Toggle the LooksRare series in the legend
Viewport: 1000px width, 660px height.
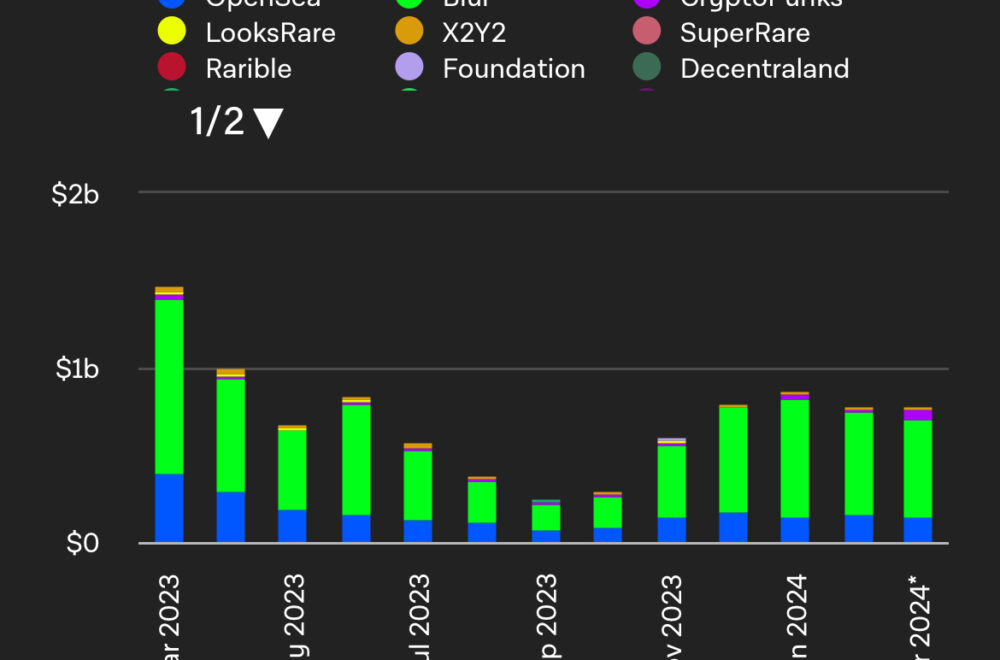(x=246, y=33)
